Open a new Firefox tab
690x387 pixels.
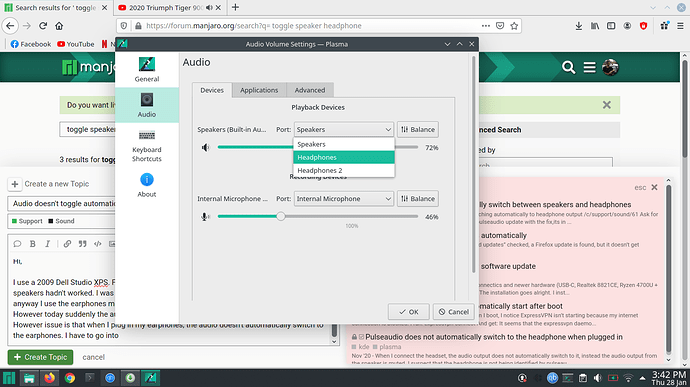click(235, 7)
